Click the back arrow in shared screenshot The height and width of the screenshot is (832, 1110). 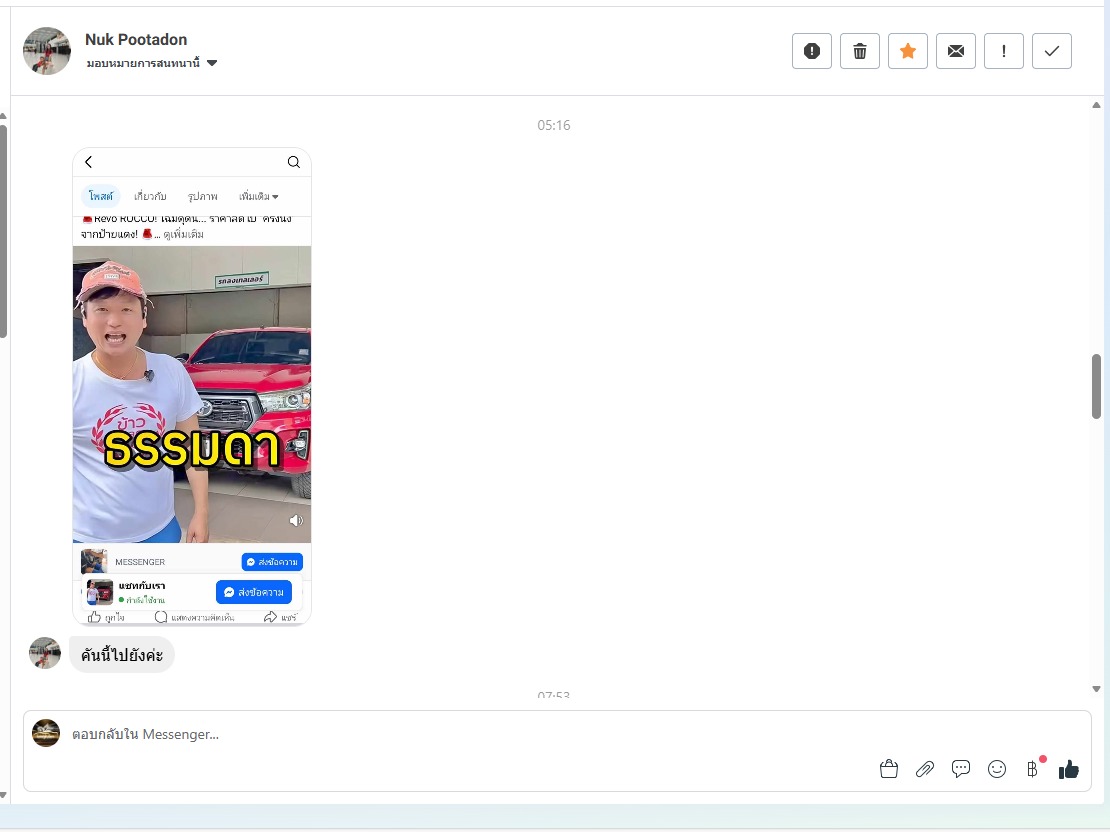click(88, 162)
